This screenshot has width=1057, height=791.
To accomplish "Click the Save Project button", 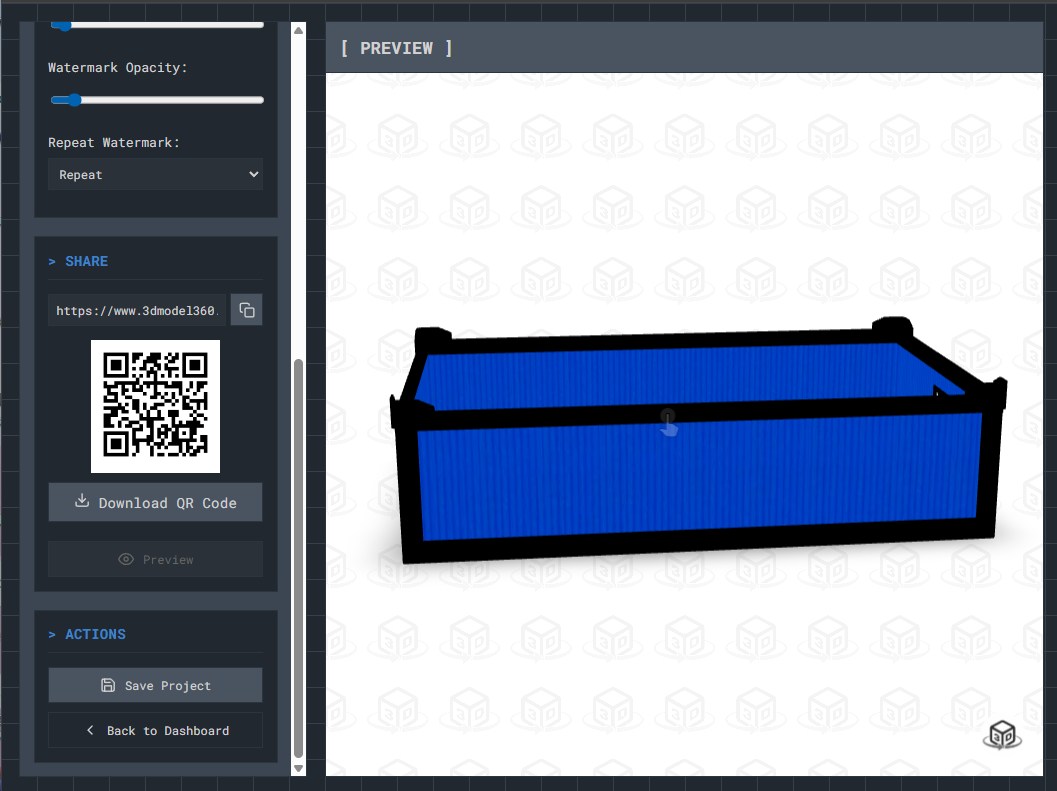I will (155, 685).
